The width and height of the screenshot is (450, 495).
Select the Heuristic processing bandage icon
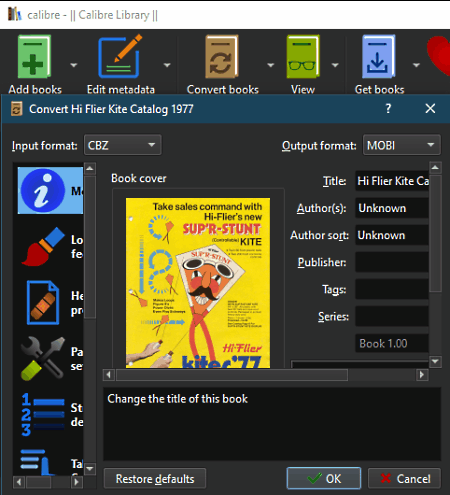coord(43,303)
